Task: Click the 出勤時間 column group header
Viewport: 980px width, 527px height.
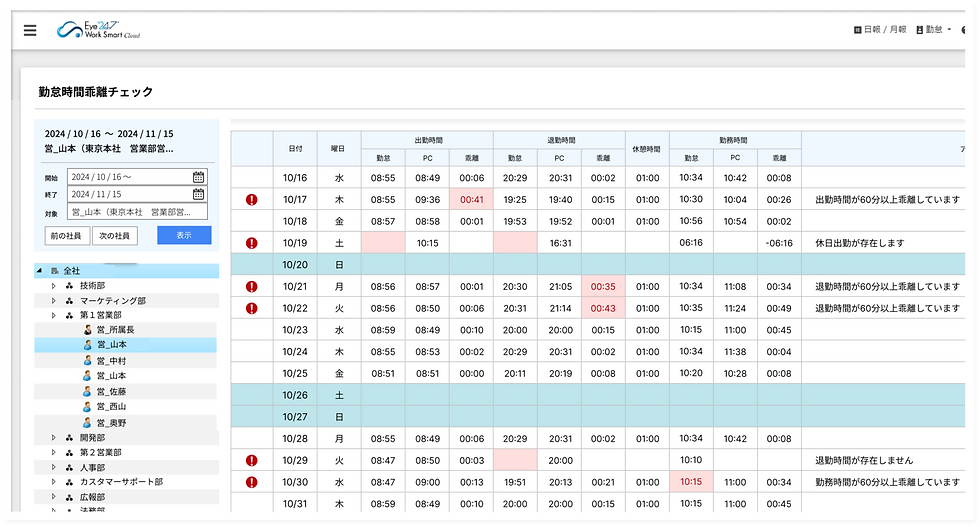Action: coord(428,141)
